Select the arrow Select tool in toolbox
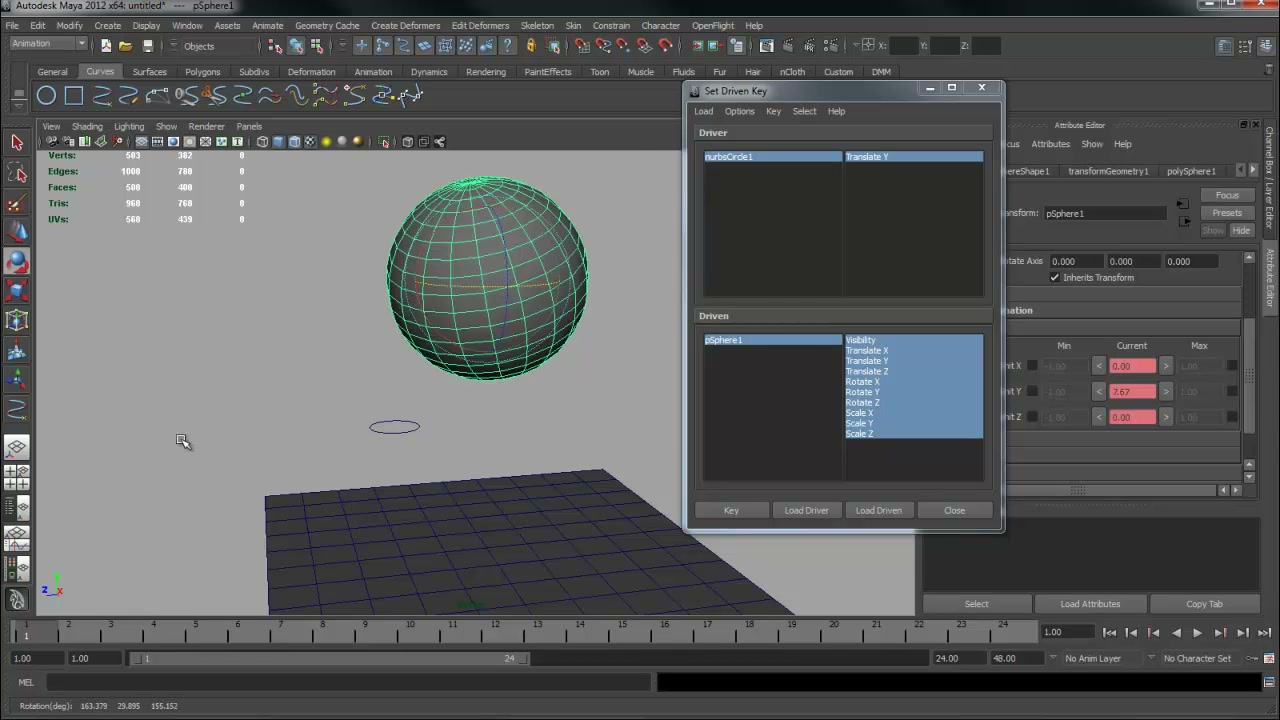 (x=17, y=143)
